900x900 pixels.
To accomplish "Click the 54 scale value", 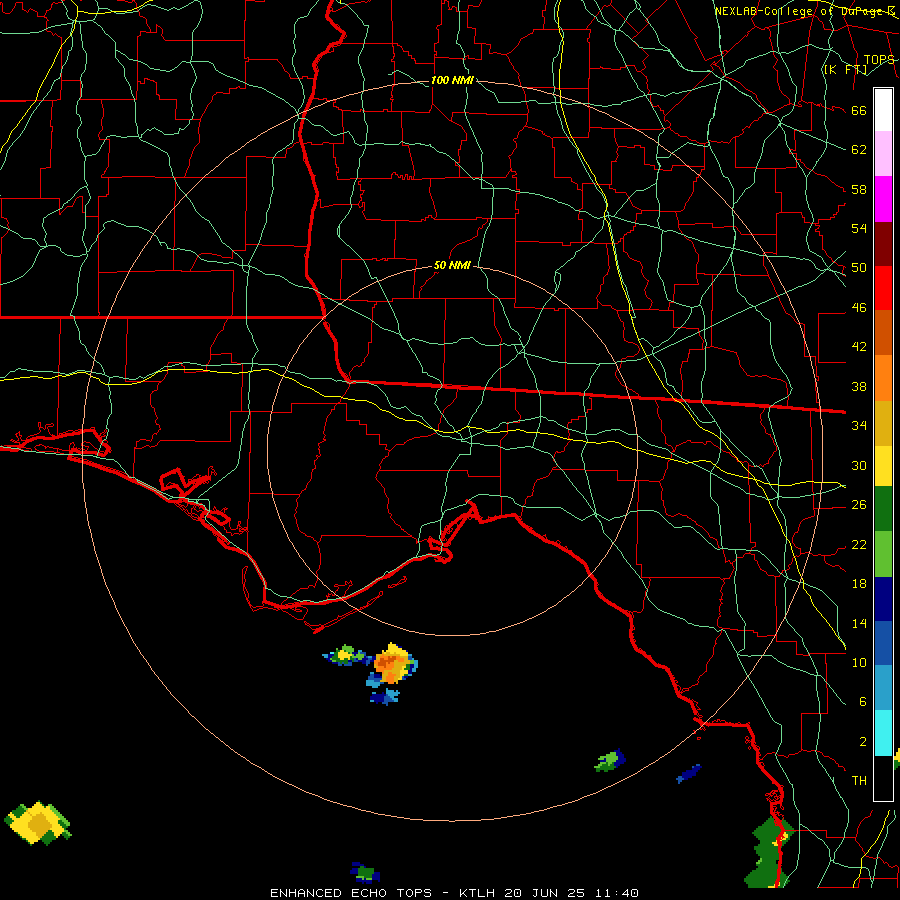I will [x=859, y=228].
